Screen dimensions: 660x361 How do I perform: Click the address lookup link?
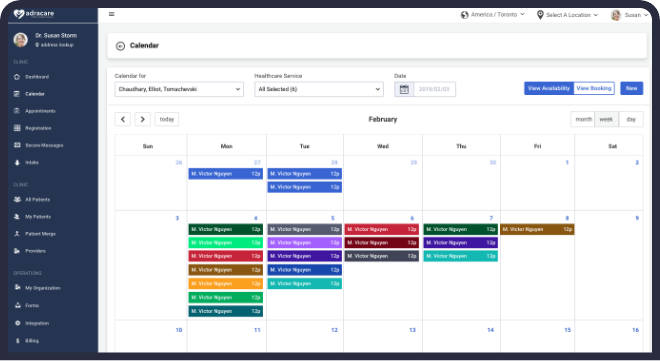(57, 45)
